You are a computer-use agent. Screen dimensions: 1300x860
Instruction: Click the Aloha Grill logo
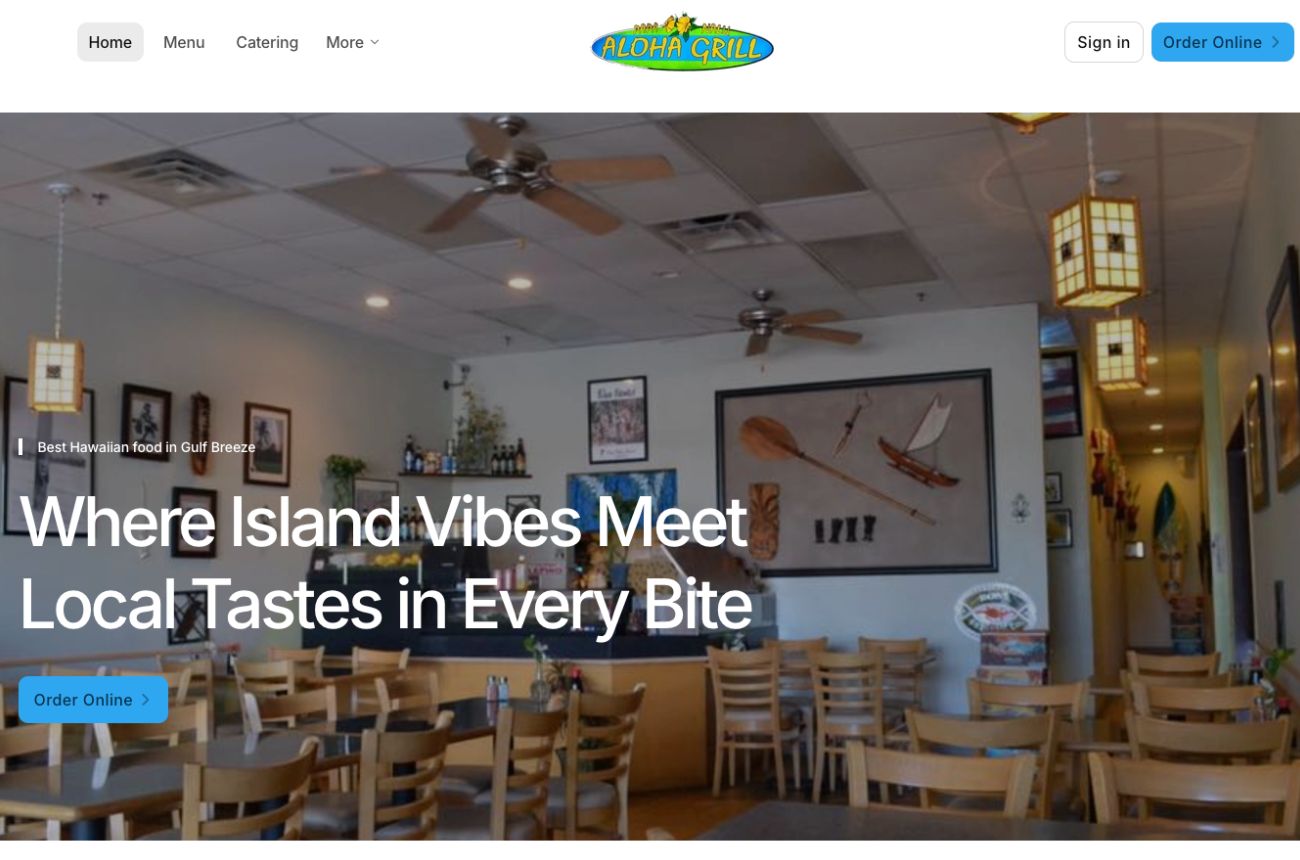[682, 42]
